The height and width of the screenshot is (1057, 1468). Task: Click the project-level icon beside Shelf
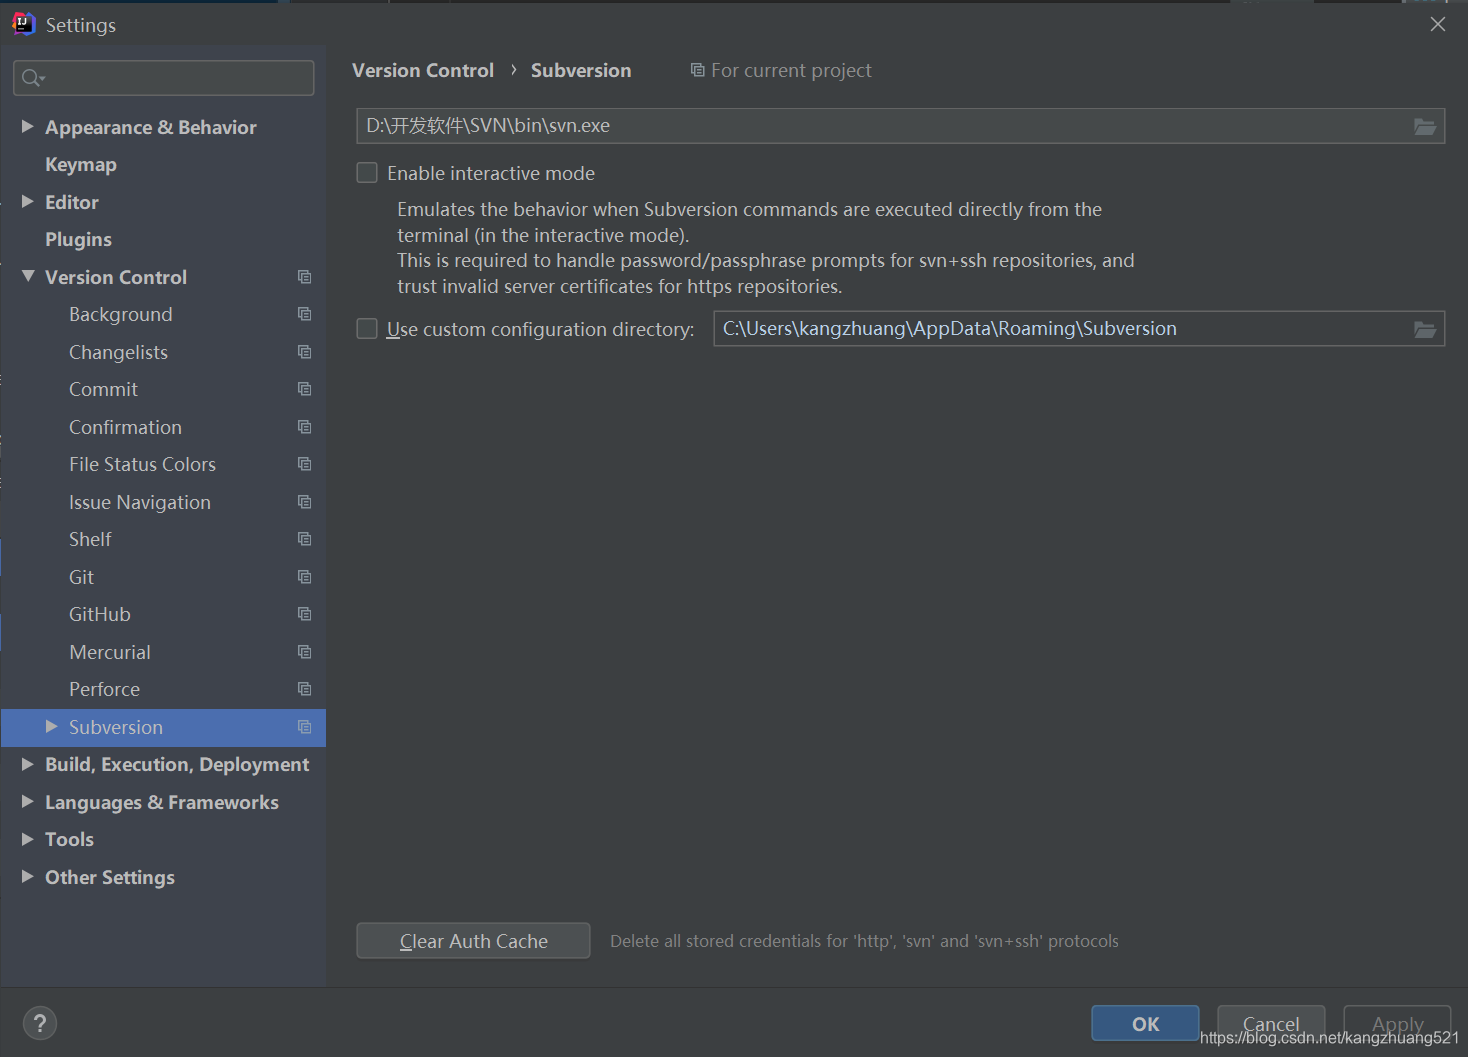pos(305,539)
